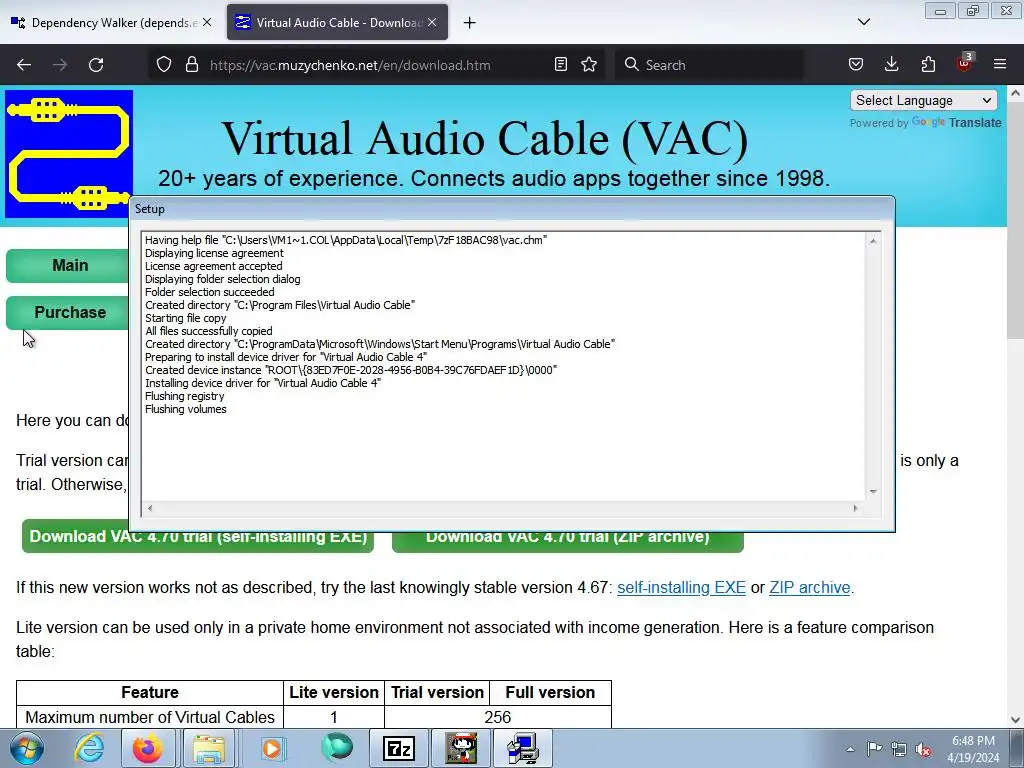Click the setup installer computer taskbar icon
This screenshot has width=1024, height=768.
[x=523, y=748]
